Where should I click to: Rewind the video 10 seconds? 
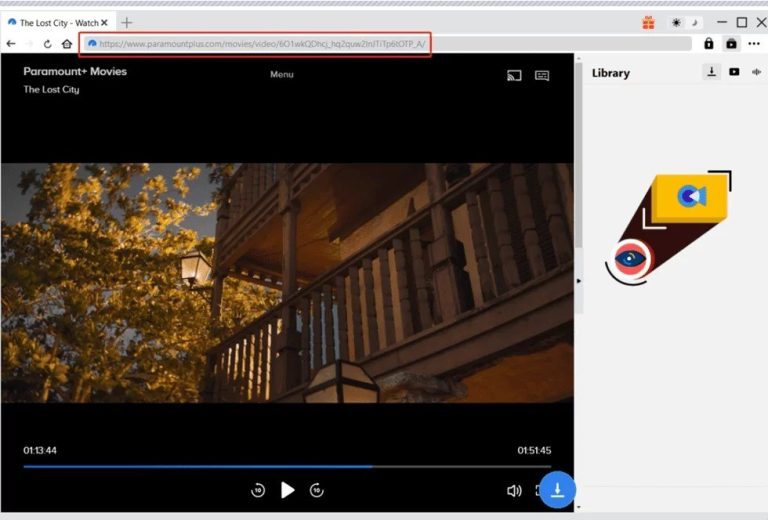pos(258,490)
